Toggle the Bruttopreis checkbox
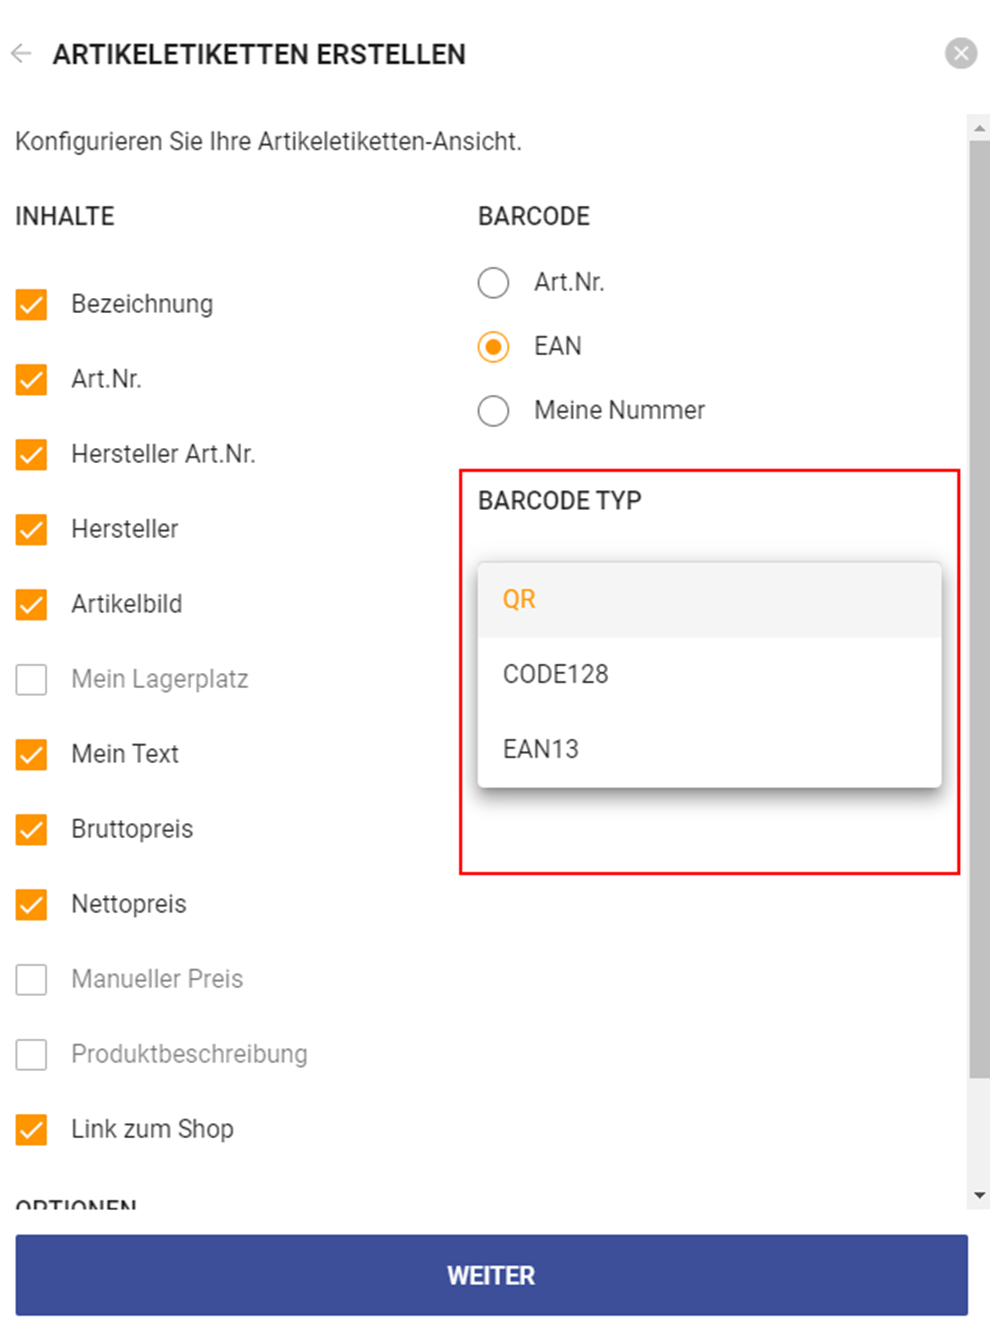This screenshot has height=1333, width=990. tap(32, 829)
